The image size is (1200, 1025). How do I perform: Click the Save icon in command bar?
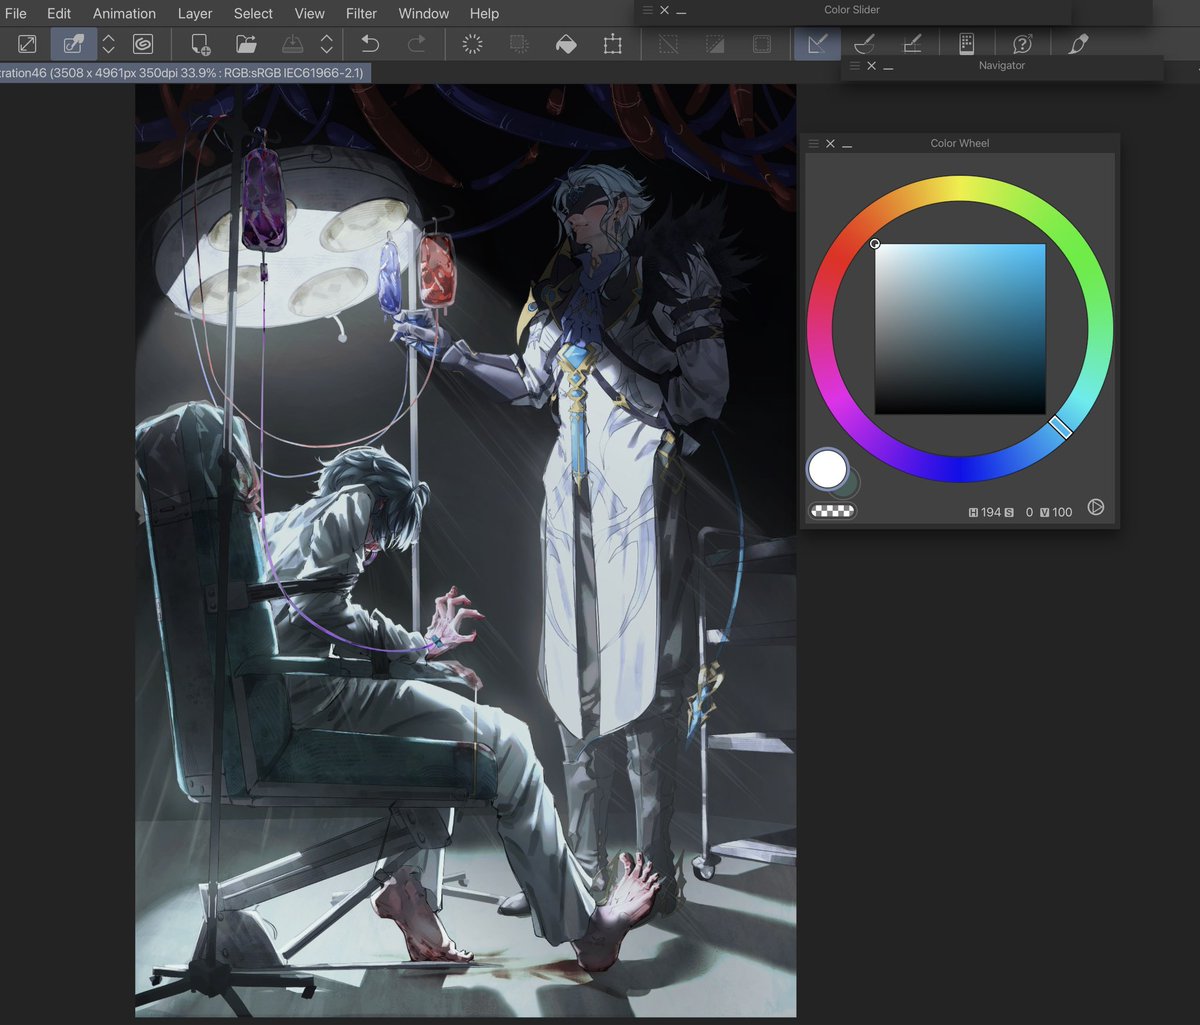[x=292, y=44]
